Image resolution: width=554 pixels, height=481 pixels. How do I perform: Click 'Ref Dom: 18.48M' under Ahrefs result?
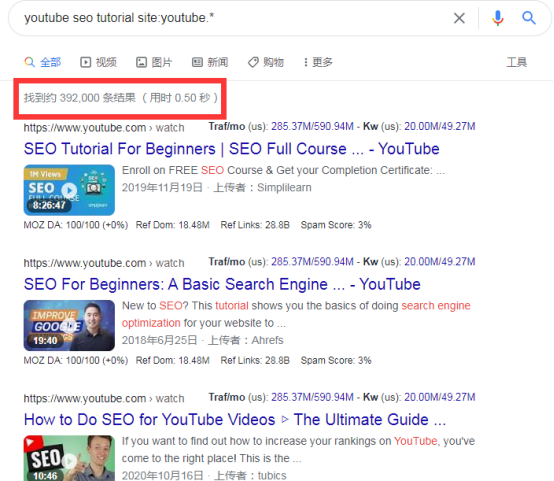click(172, 360)
